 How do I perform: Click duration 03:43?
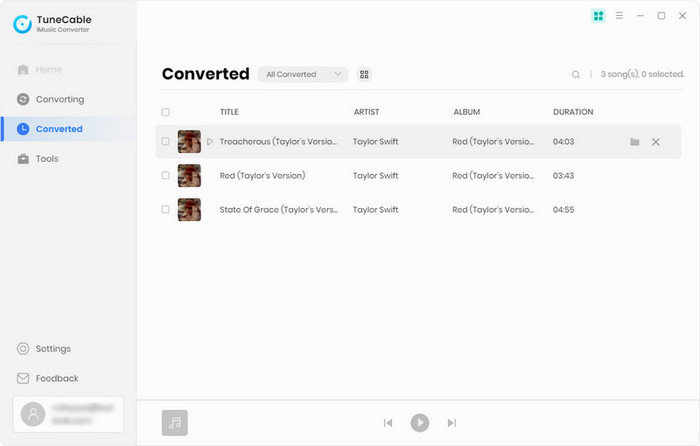(x=563, y=175)
